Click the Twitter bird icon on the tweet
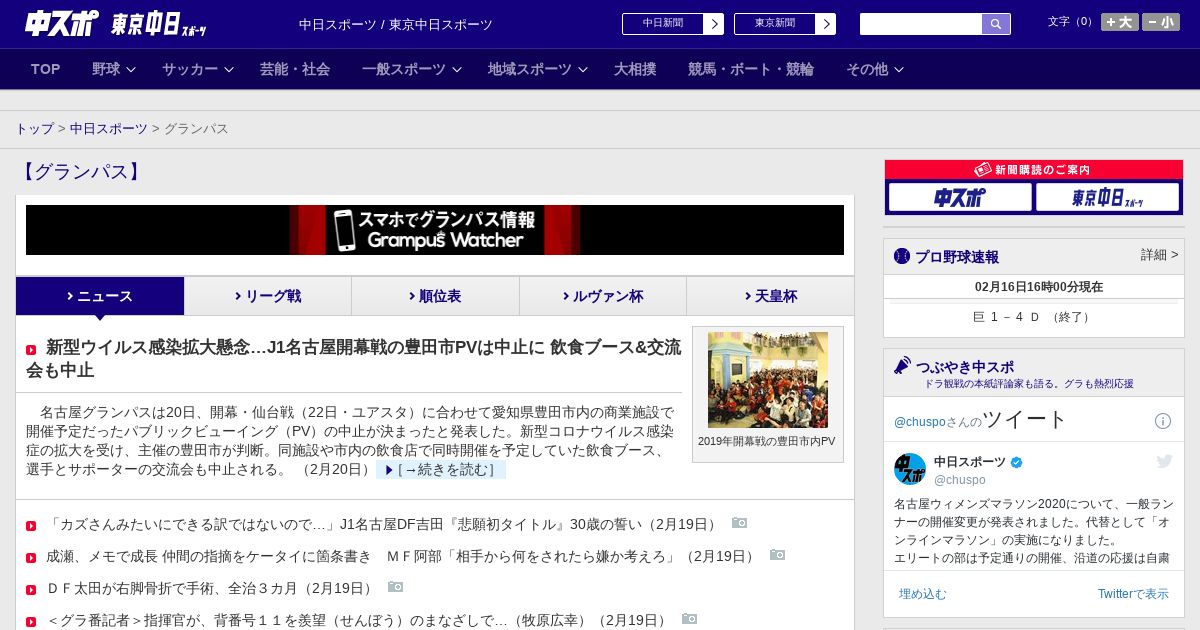This screenshot has width=1200, height=630. coord(1164,461)
